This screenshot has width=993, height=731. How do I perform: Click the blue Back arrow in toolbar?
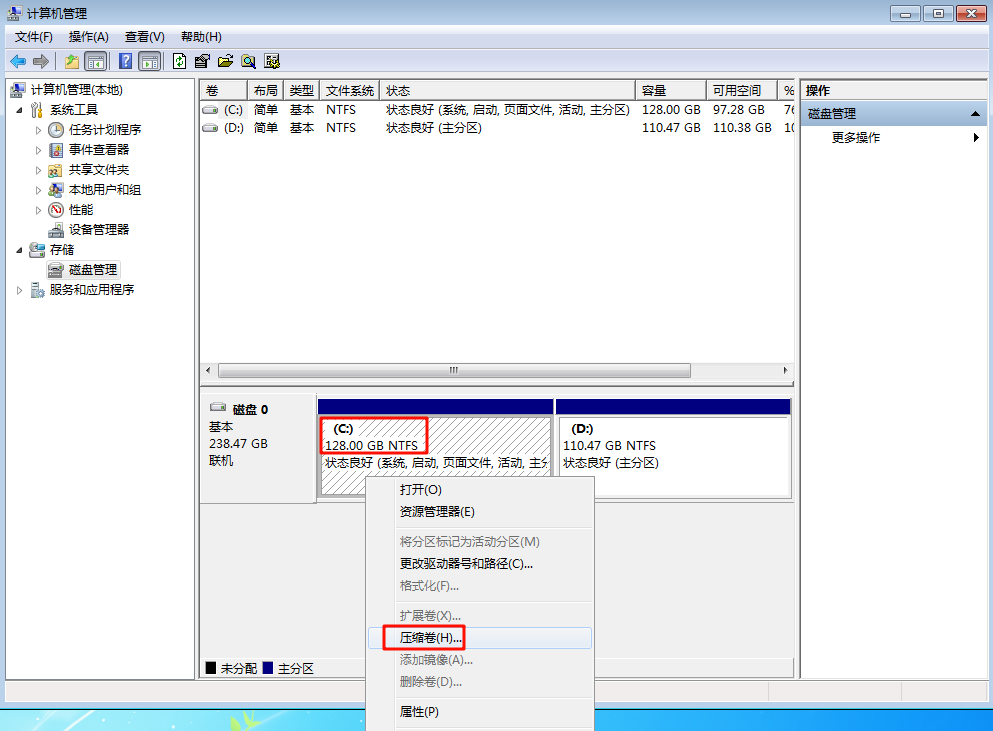[x=18, y=61]
